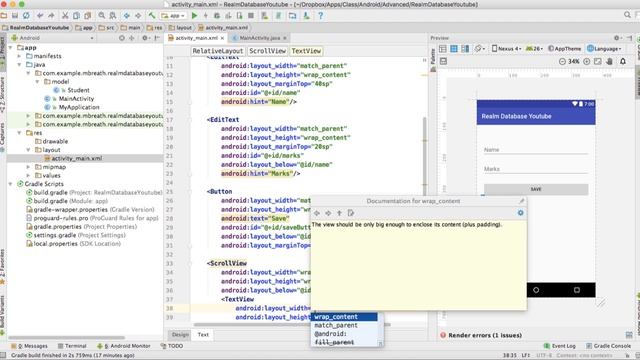
Task: Expand the mipmap folder
Action: click(x=28, y=167)
